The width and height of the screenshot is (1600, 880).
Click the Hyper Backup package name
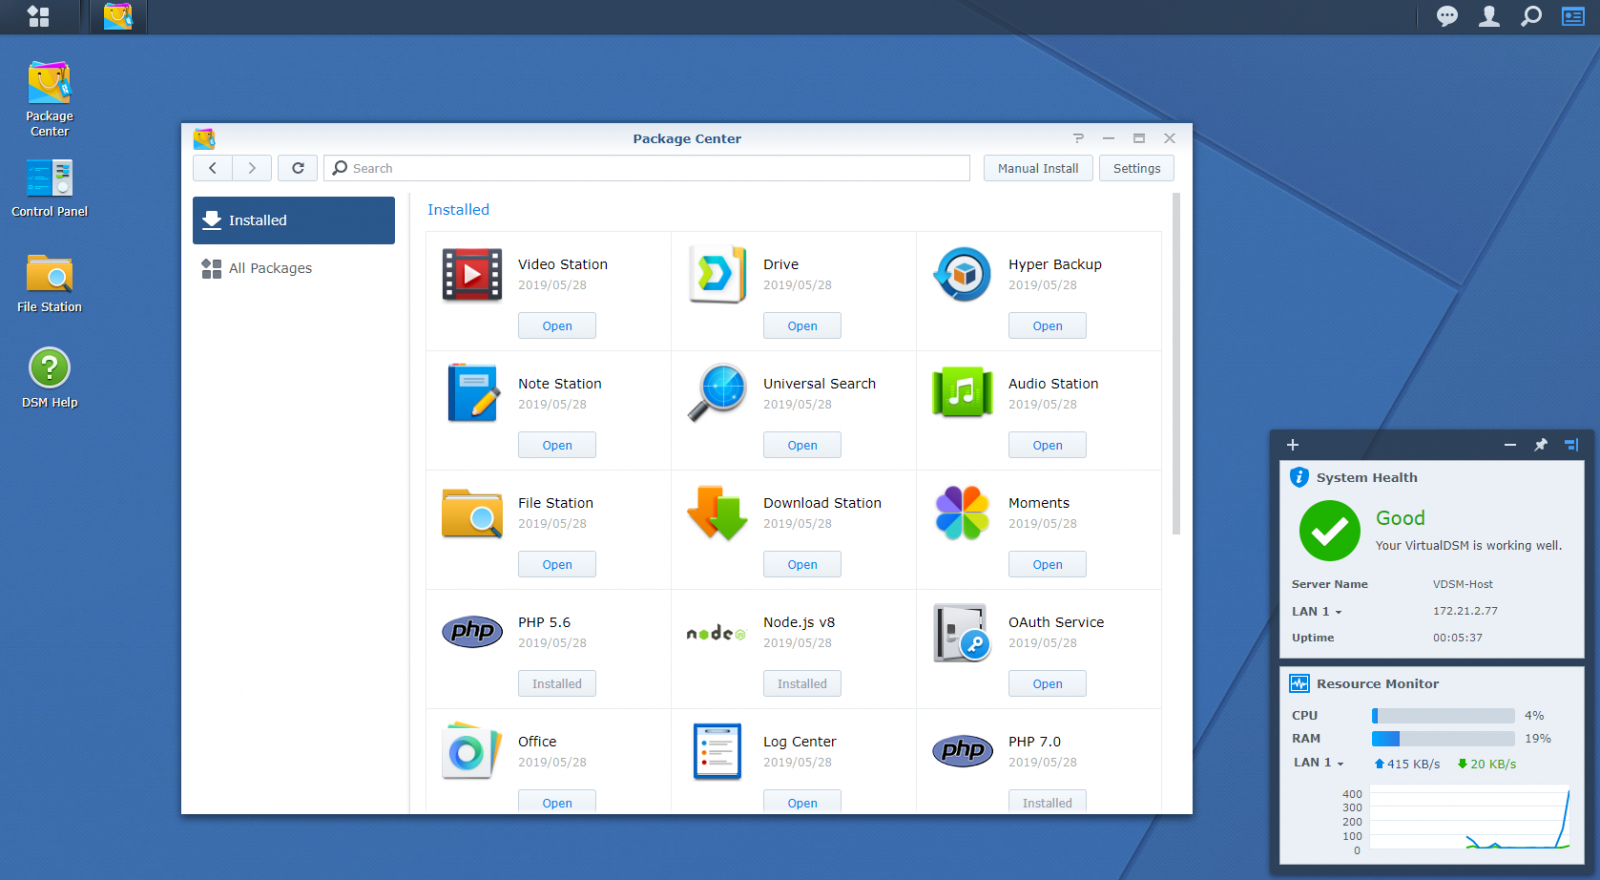point(1055,264)
